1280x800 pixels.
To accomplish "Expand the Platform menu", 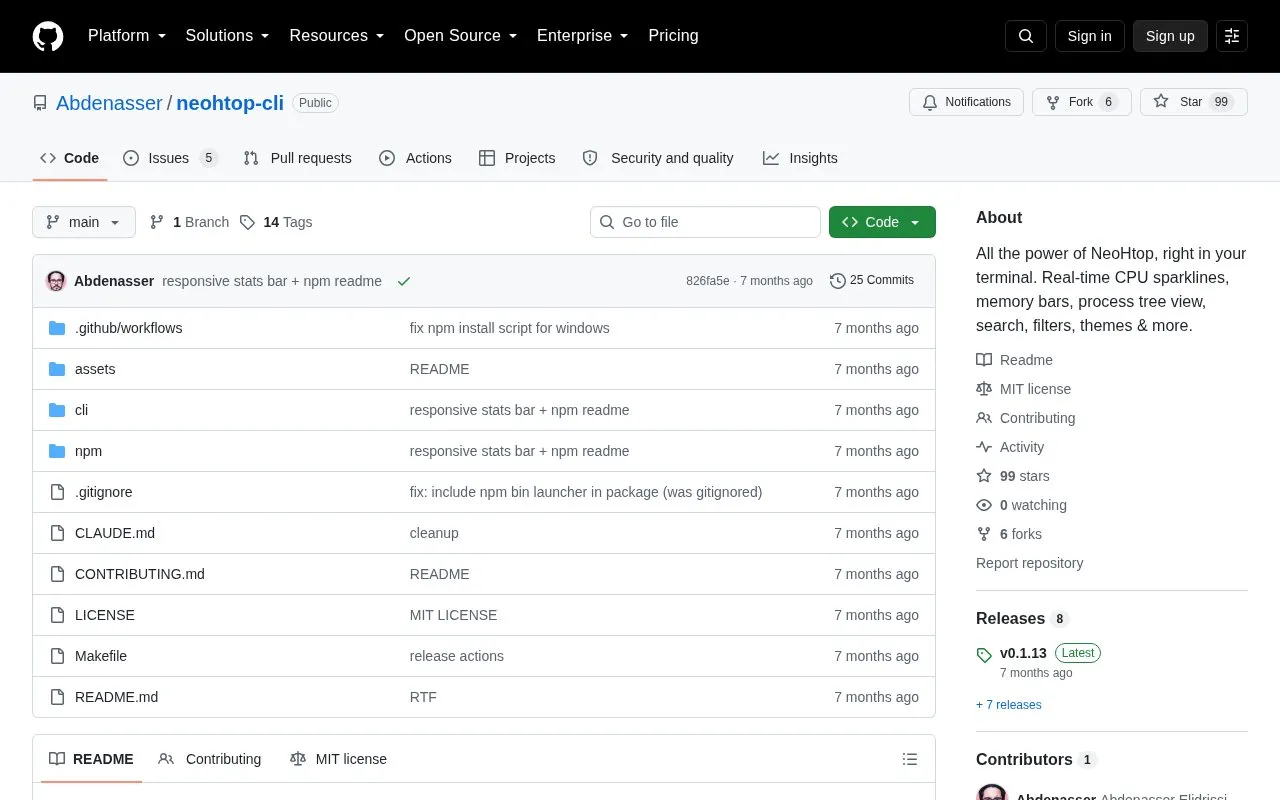I will pyautogui.click(x=127, y=36).
